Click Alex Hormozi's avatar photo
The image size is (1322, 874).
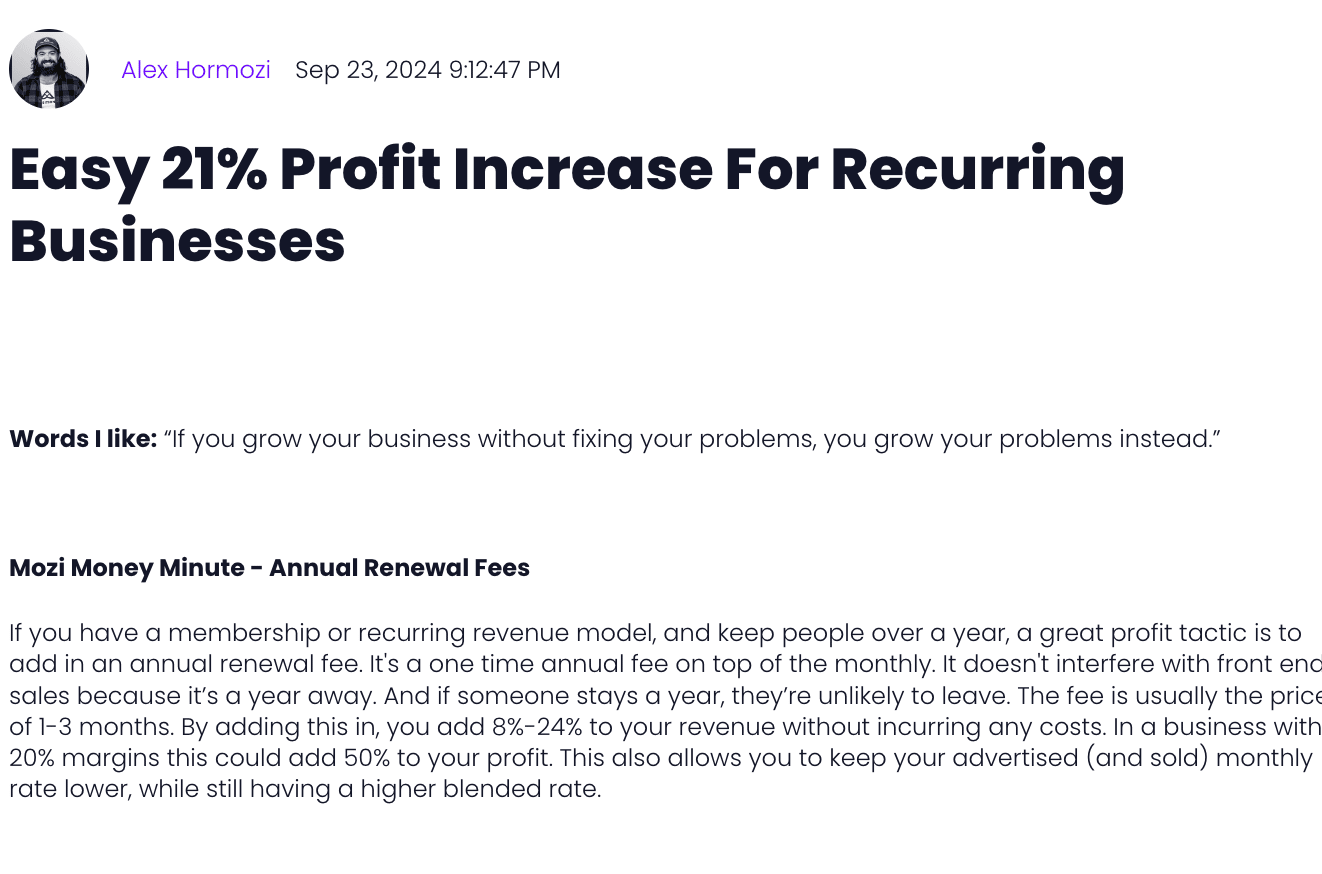click(49, 69)
